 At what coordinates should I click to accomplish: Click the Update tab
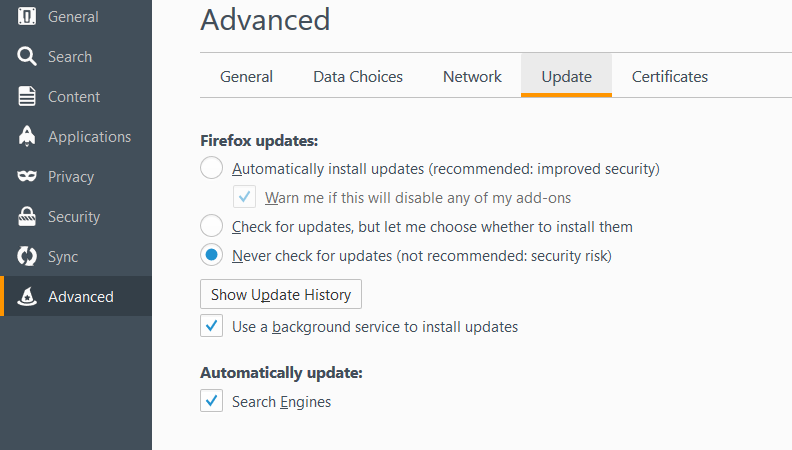(566, 76)
